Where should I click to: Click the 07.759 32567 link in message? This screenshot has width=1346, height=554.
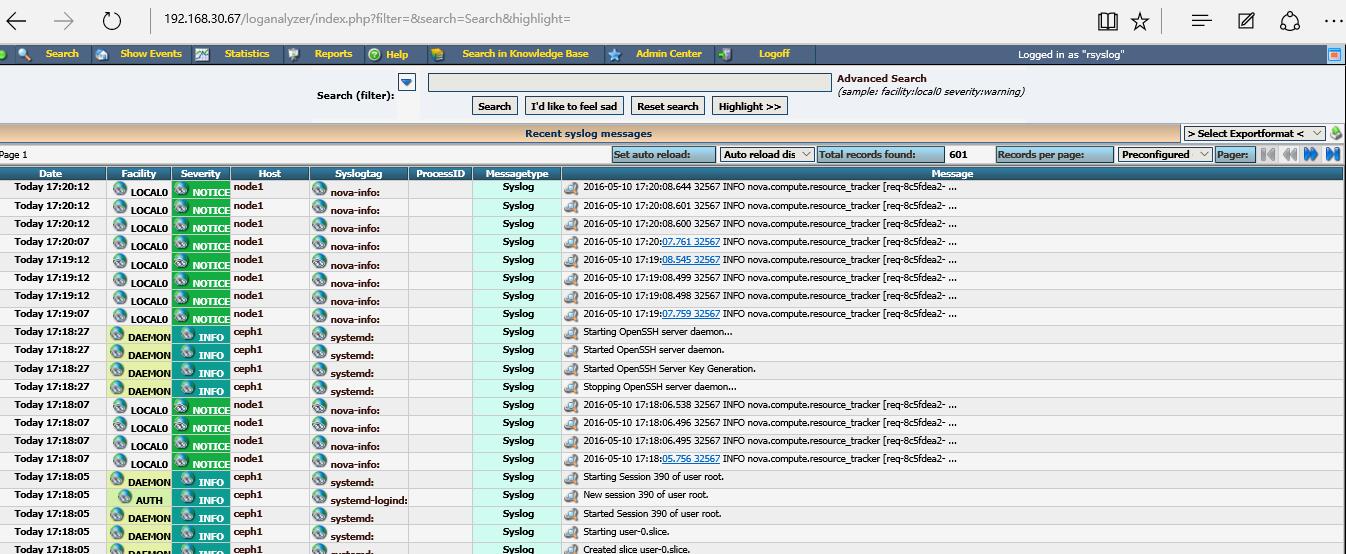point(691,314)
